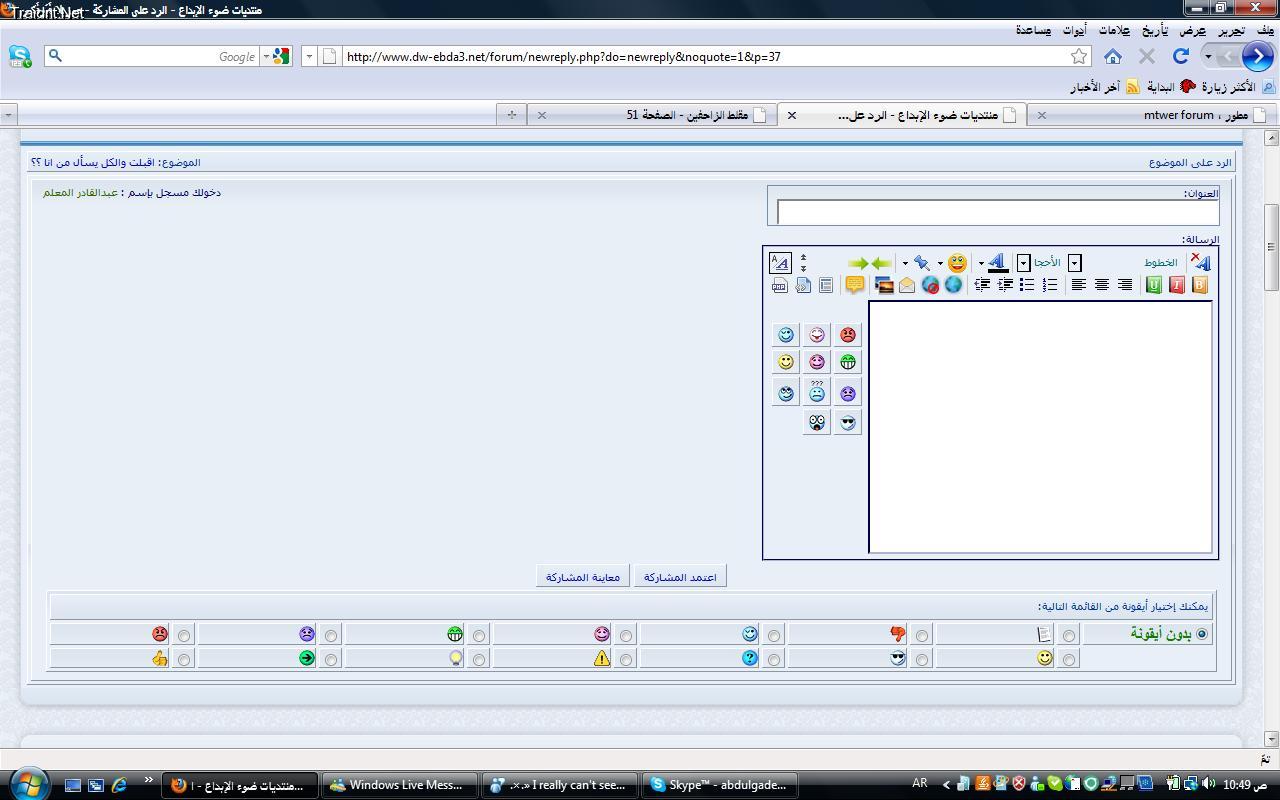The image size is (1280, 800).
Task: Insert image using the picture icon
Action: tap(884, 285)
